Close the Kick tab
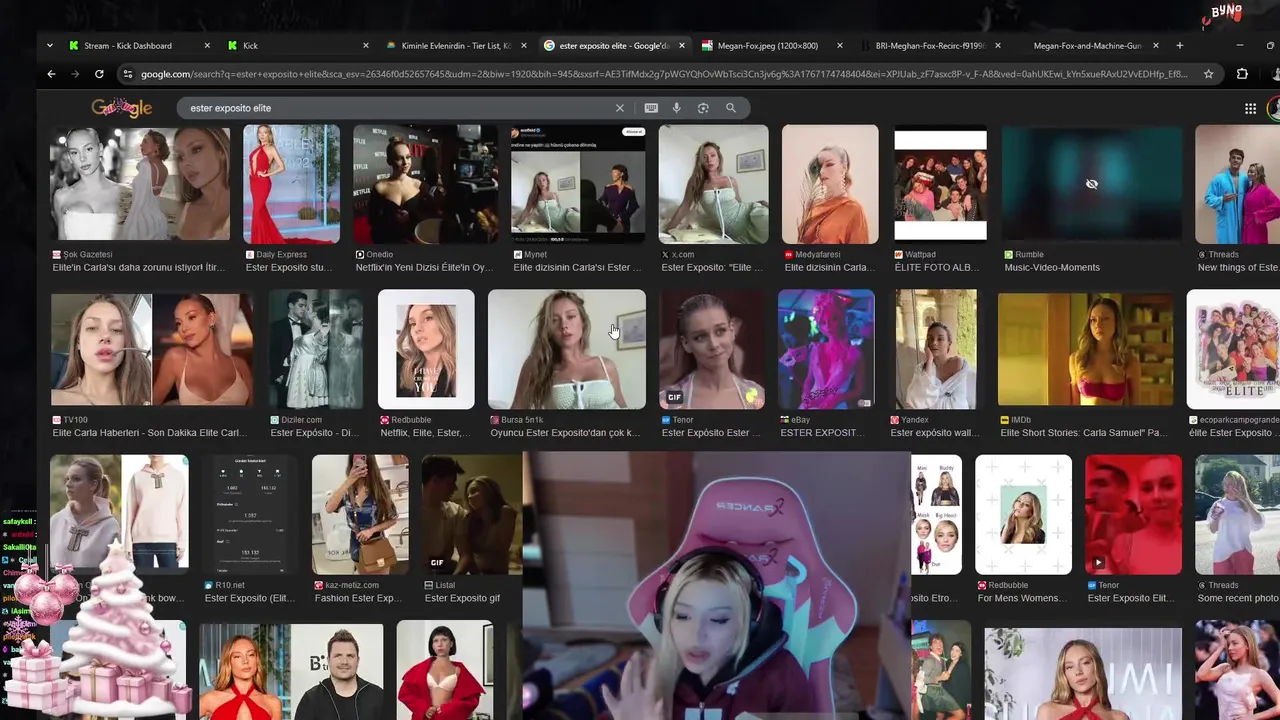This screenshot has height=720, width=1280. [x=365, y=45]
